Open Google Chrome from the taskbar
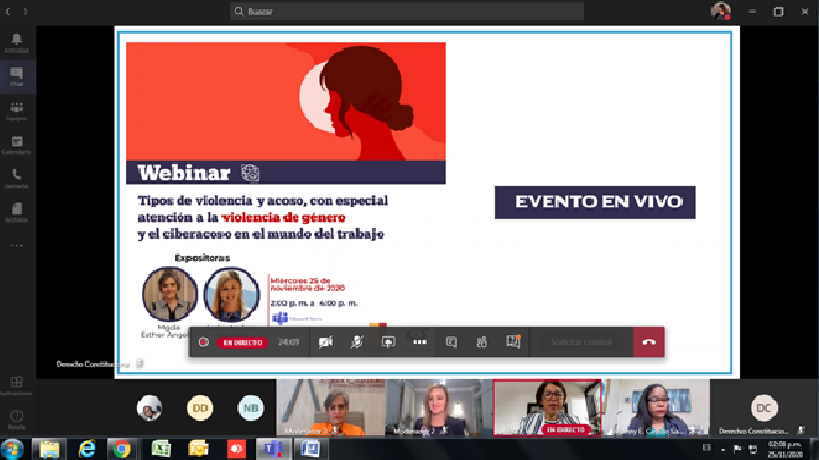The height and width of the screenshot is (460, 819). (122, 449)
